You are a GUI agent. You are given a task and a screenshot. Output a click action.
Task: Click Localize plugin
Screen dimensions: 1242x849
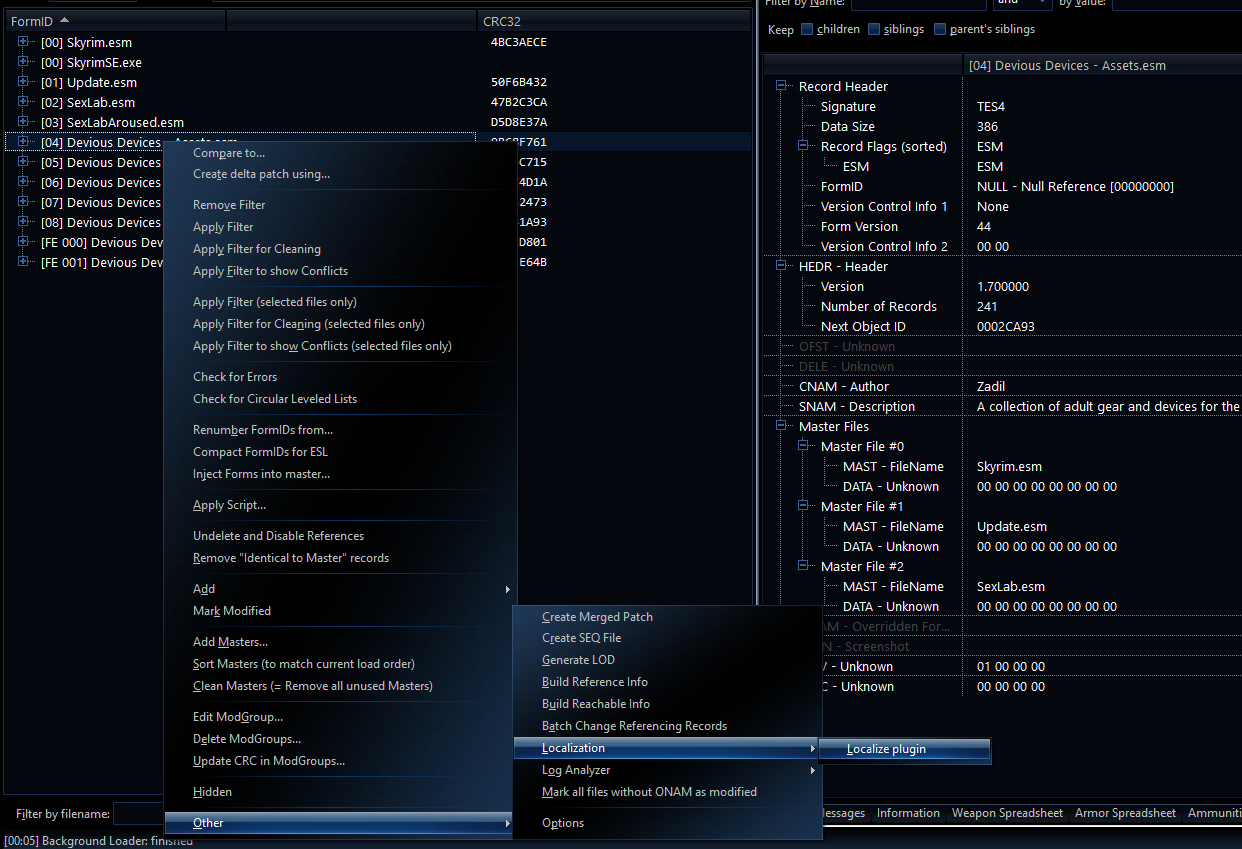[x=905, y=750]
